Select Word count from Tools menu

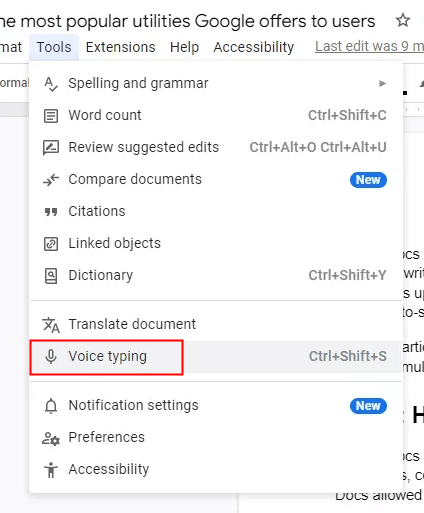[216, 115]
